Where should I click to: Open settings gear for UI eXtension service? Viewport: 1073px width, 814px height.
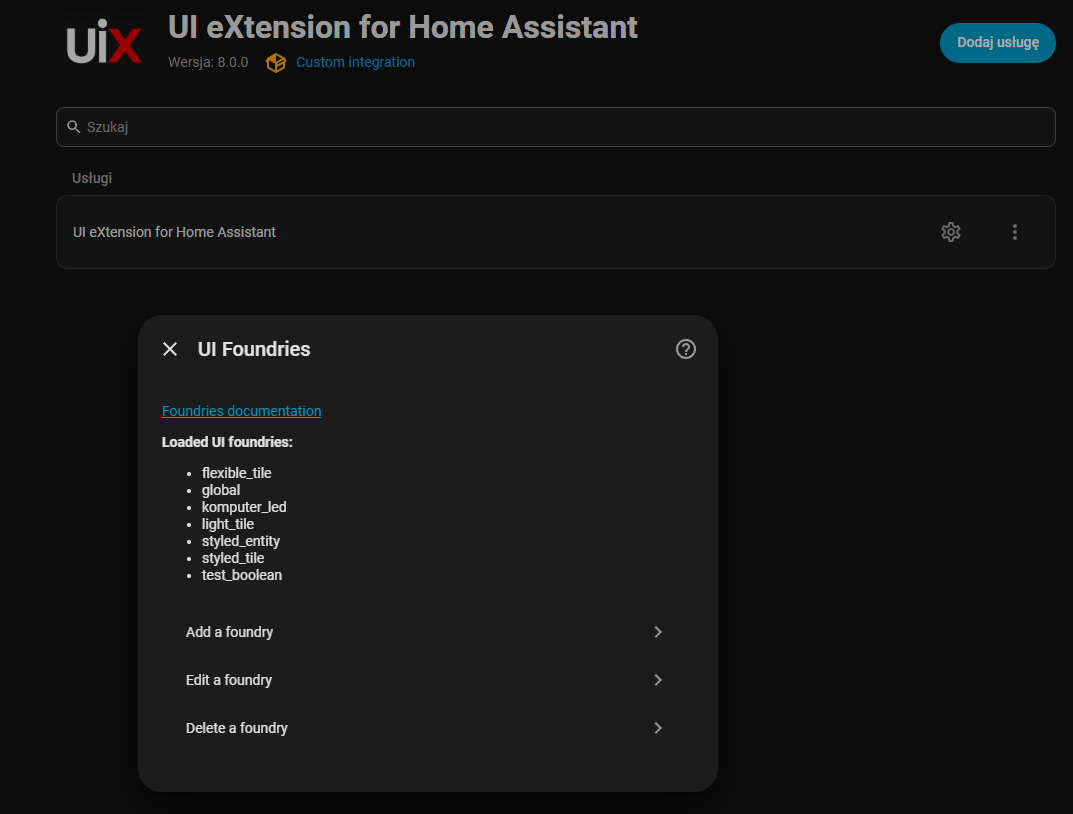951,232
